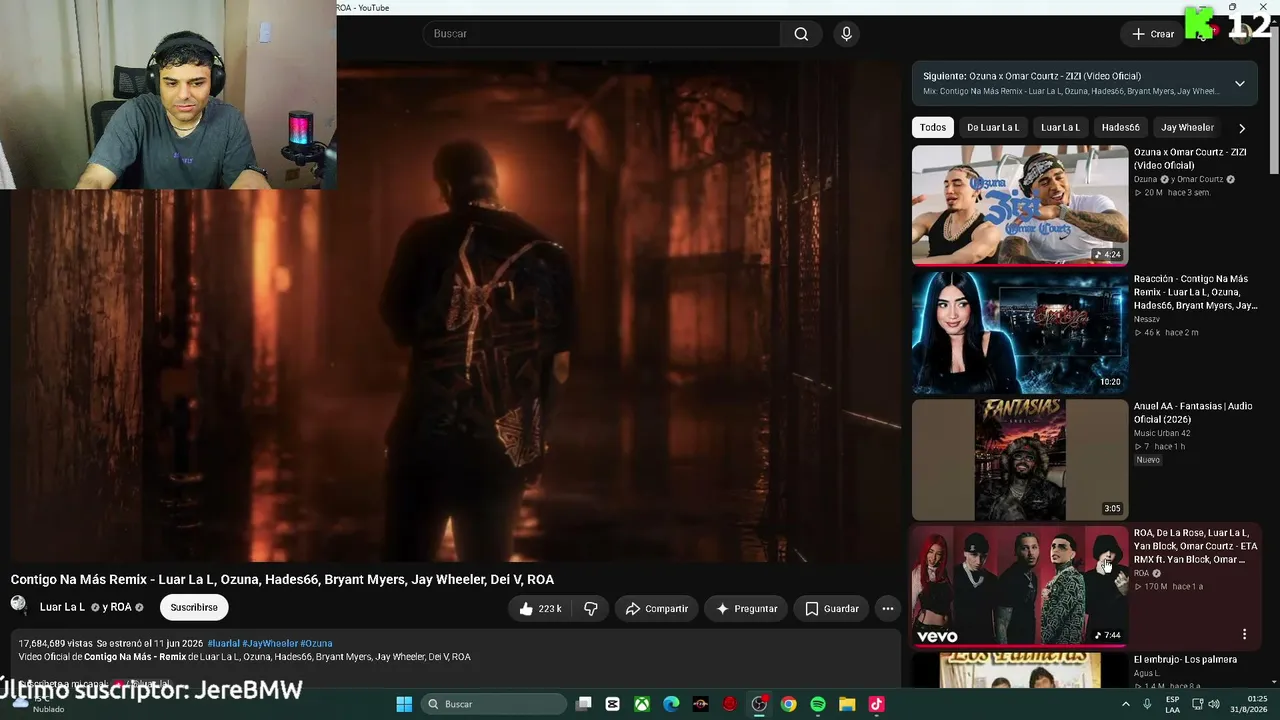Open the #luarlal hashtag link

click(223, 644)
